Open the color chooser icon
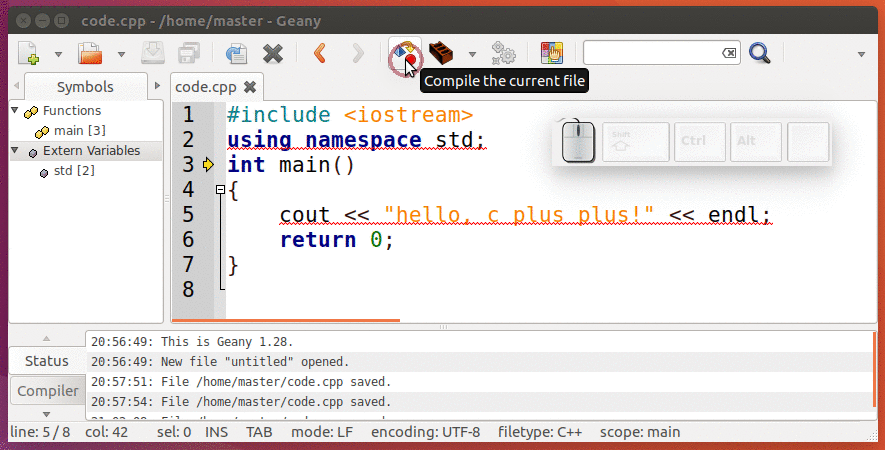The height and width of the screenshot is (450, 885). [551, 53]
